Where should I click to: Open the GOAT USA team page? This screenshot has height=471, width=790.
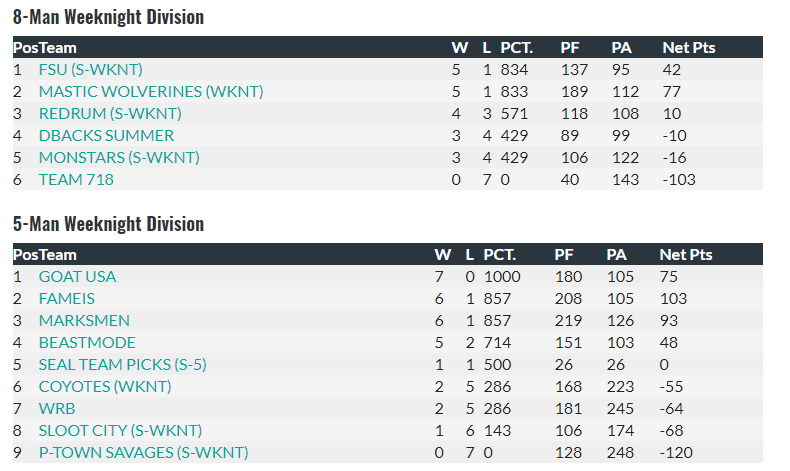pos(77,277)
